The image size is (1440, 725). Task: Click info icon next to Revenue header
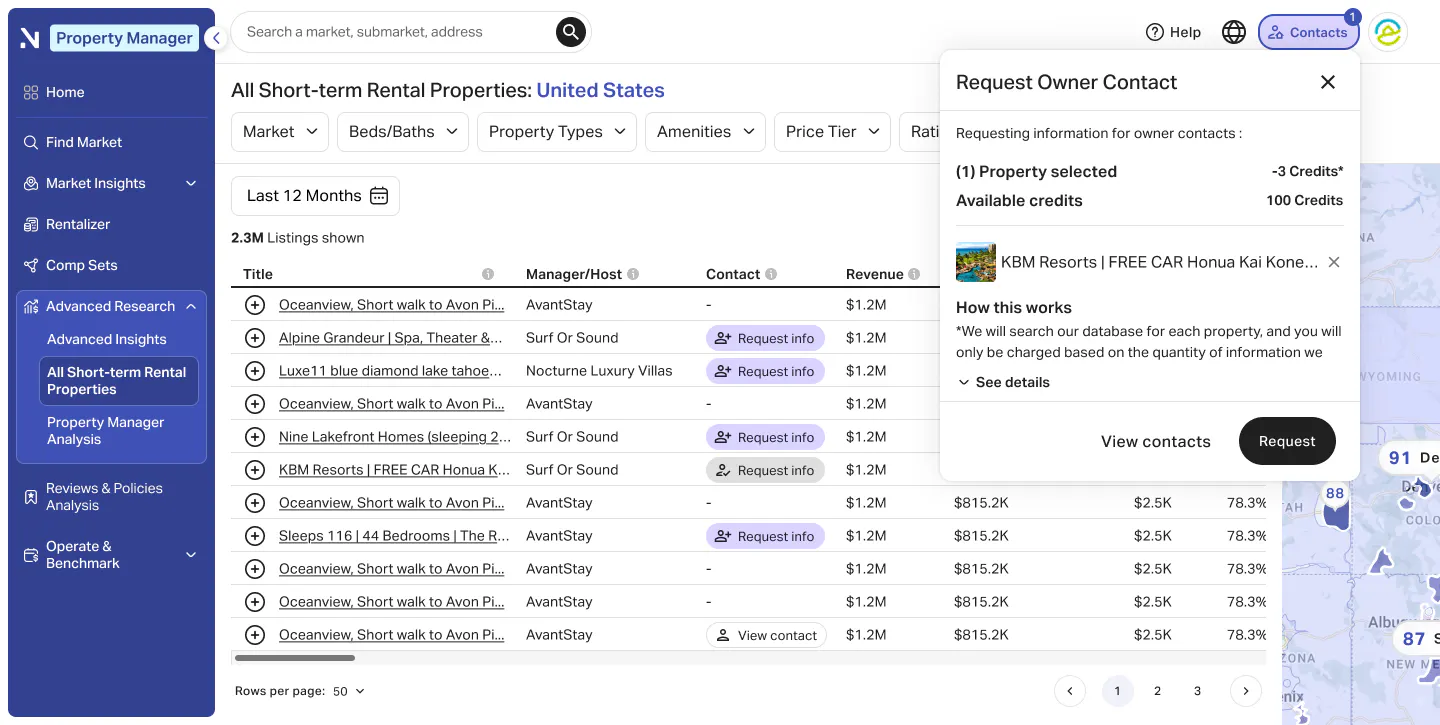(x=914, y=274)
